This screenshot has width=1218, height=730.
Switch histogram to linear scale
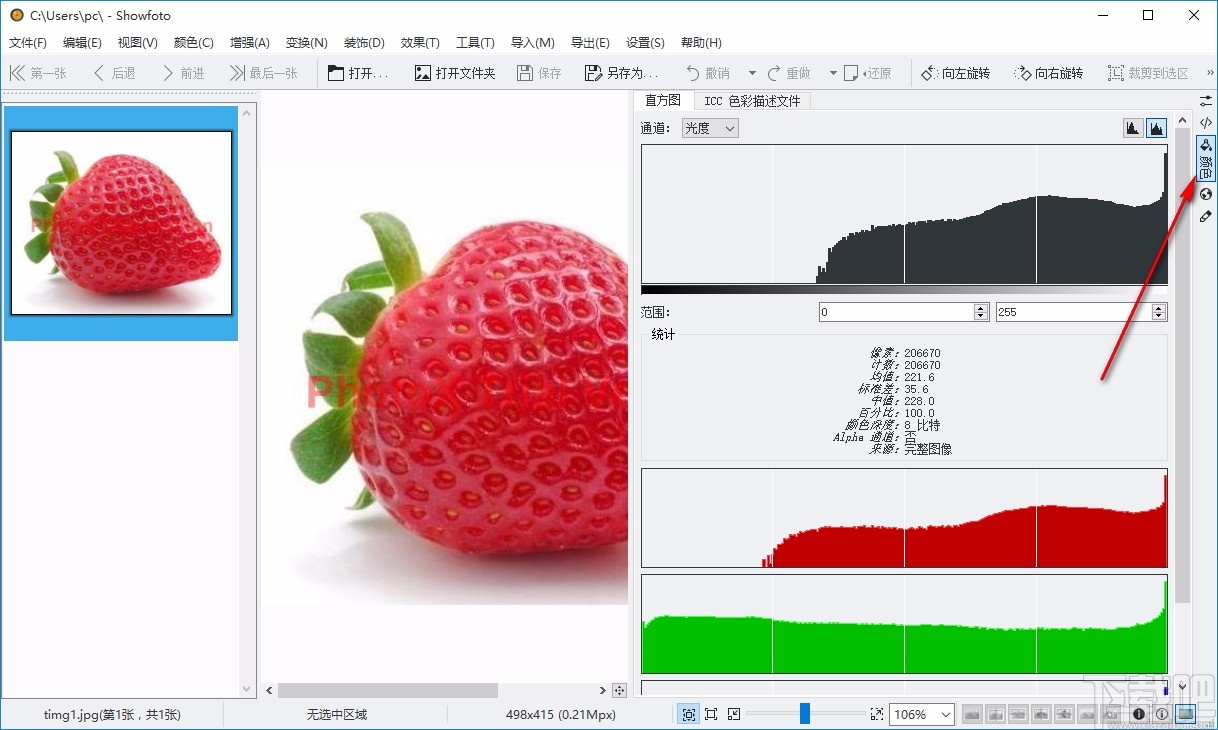pos(1133,128)
